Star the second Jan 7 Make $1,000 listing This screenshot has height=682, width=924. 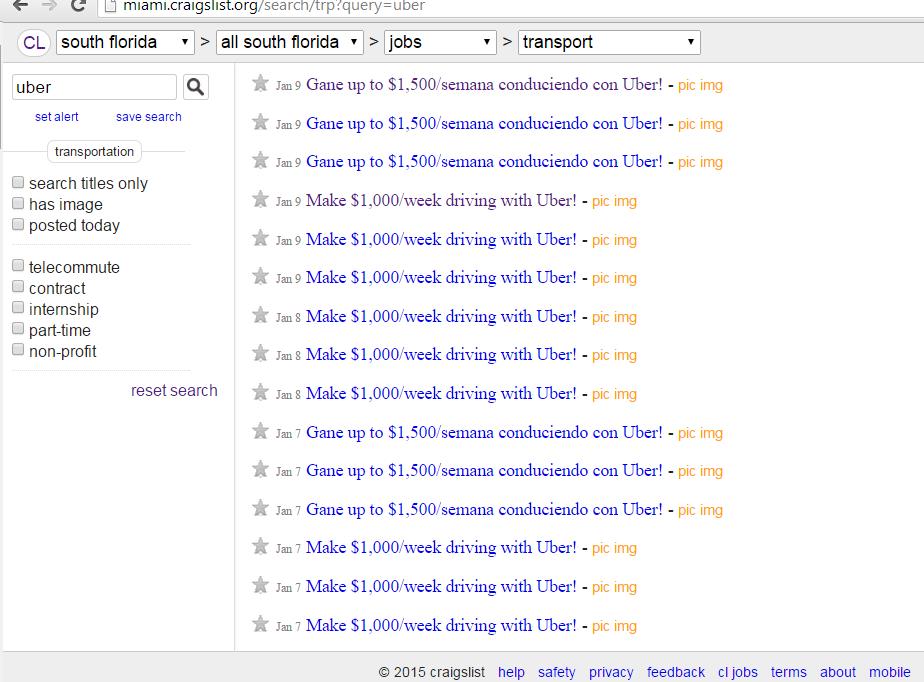260,585
